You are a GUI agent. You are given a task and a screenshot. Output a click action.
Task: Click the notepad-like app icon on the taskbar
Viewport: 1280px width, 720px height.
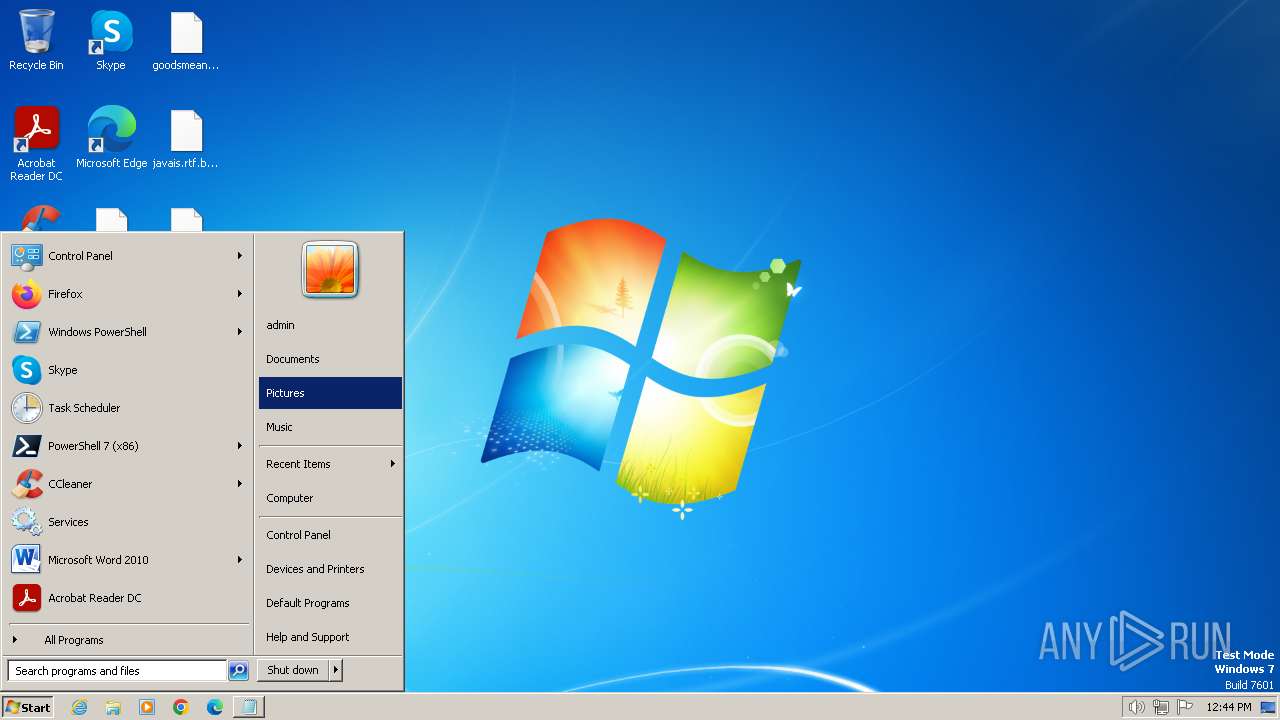click(x=249, y=707)
